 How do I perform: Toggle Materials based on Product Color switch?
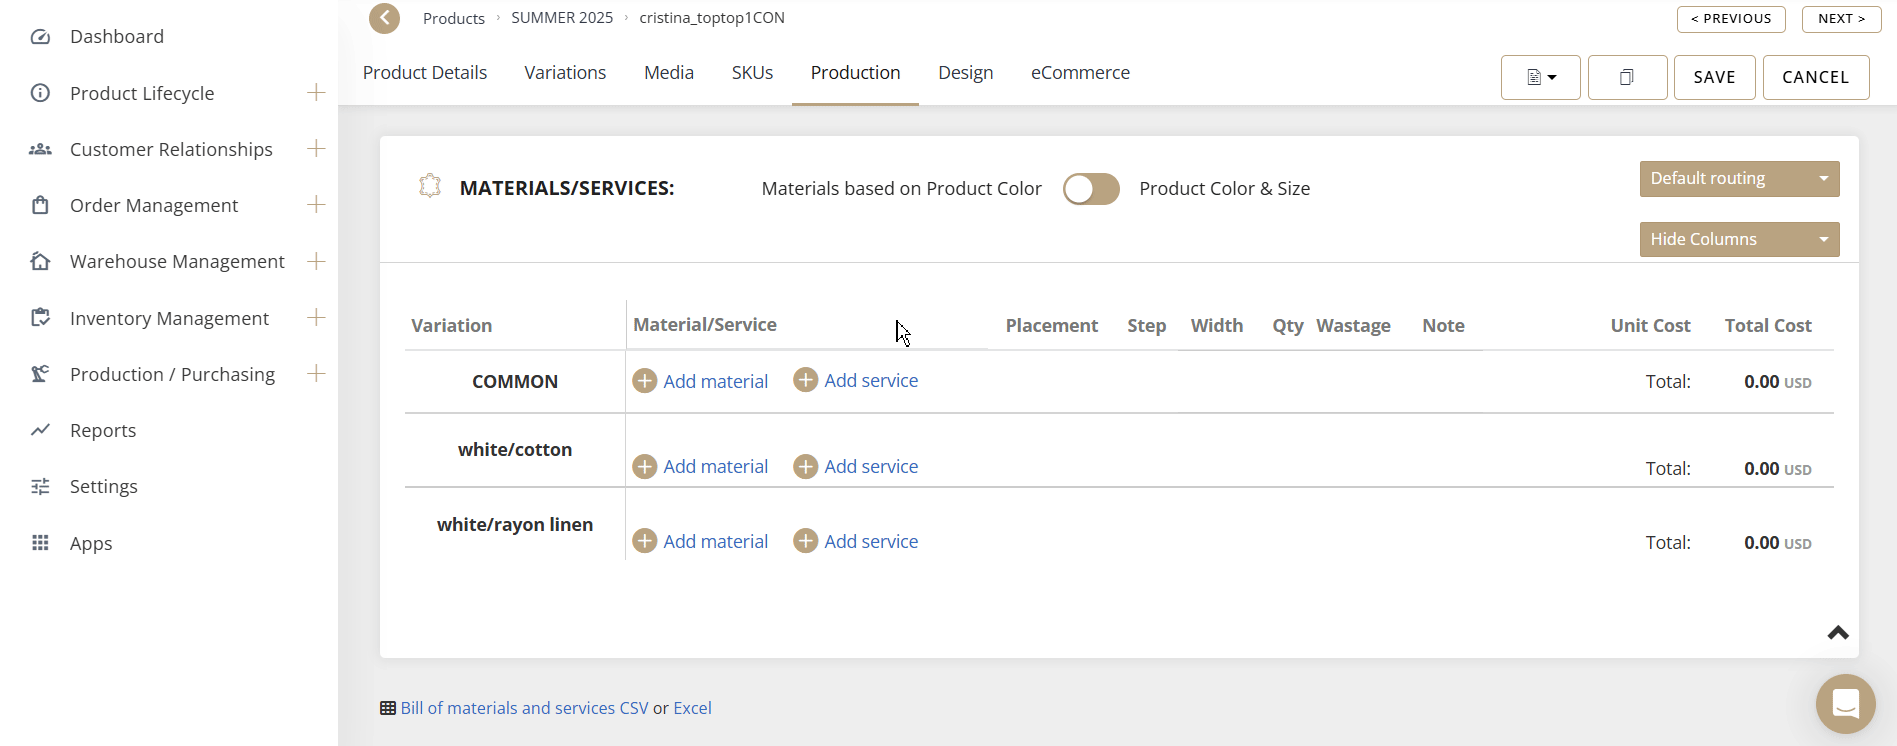tap(1090, 189)
